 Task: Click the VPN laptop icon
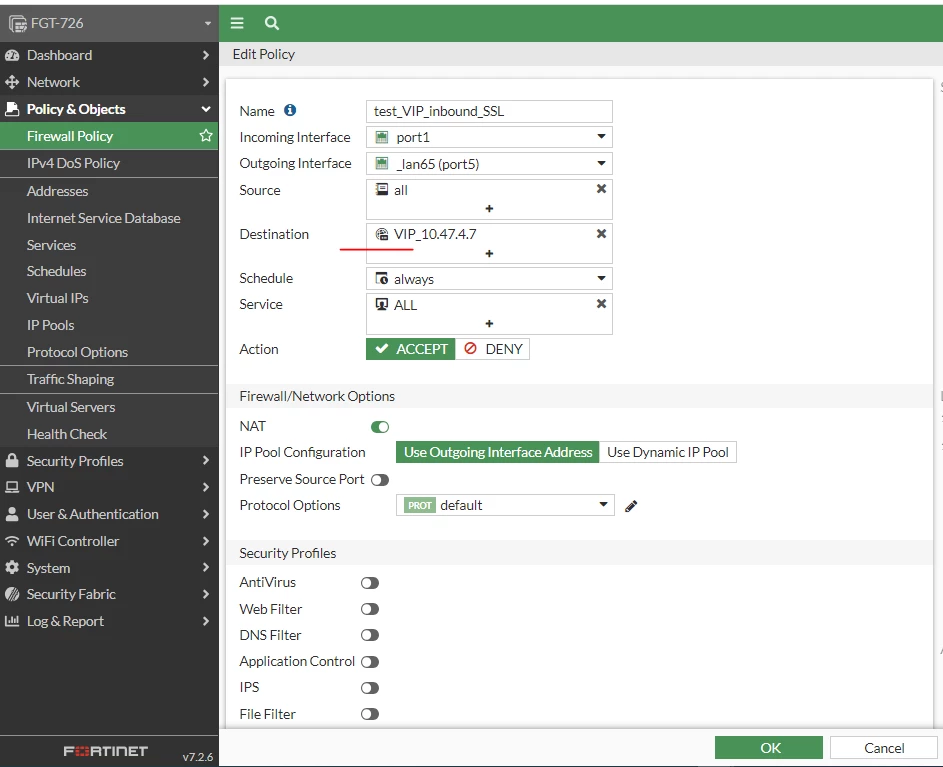[12, 487]
